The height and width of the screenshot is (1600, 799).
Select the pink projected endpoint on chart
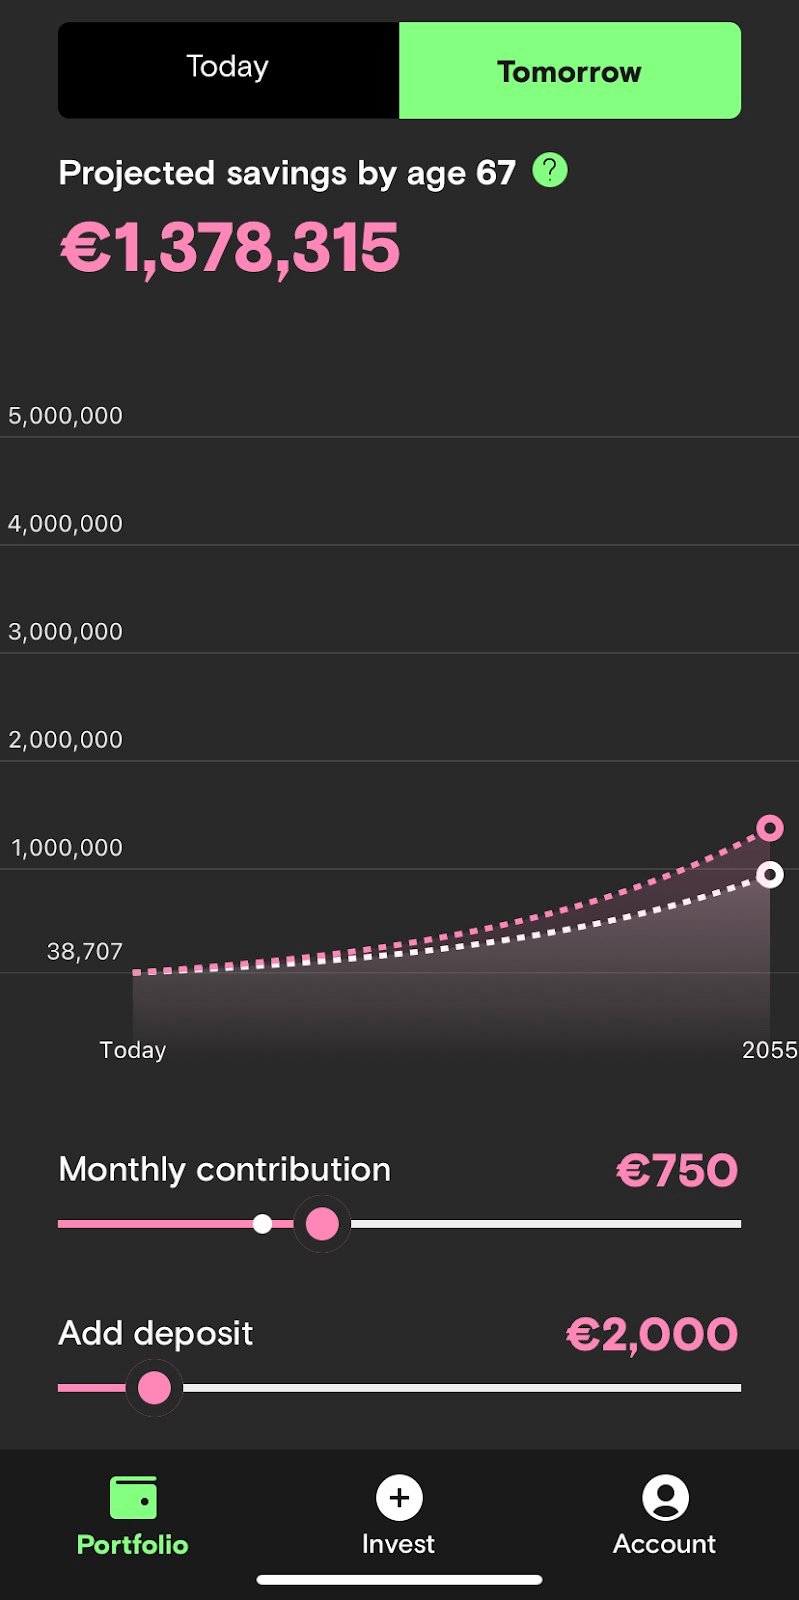tap(769, 828)
